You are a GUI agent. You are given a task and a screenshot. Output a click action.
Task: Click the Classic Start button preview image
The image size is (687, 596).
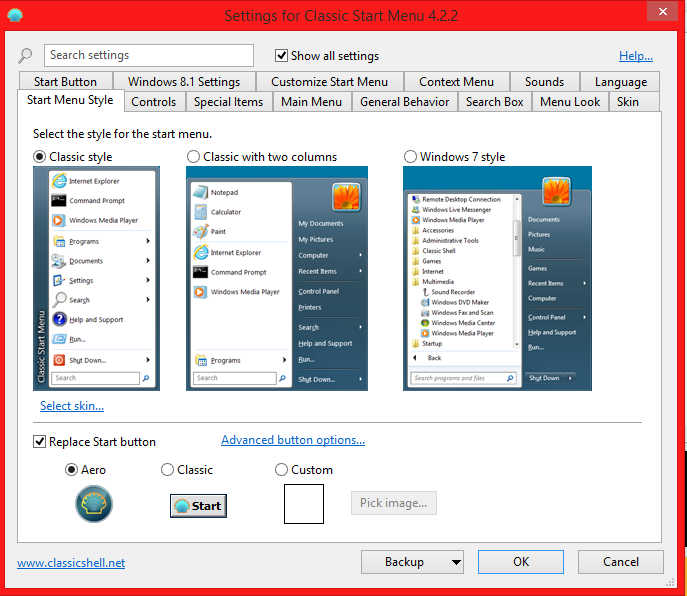tap(198, 506)
